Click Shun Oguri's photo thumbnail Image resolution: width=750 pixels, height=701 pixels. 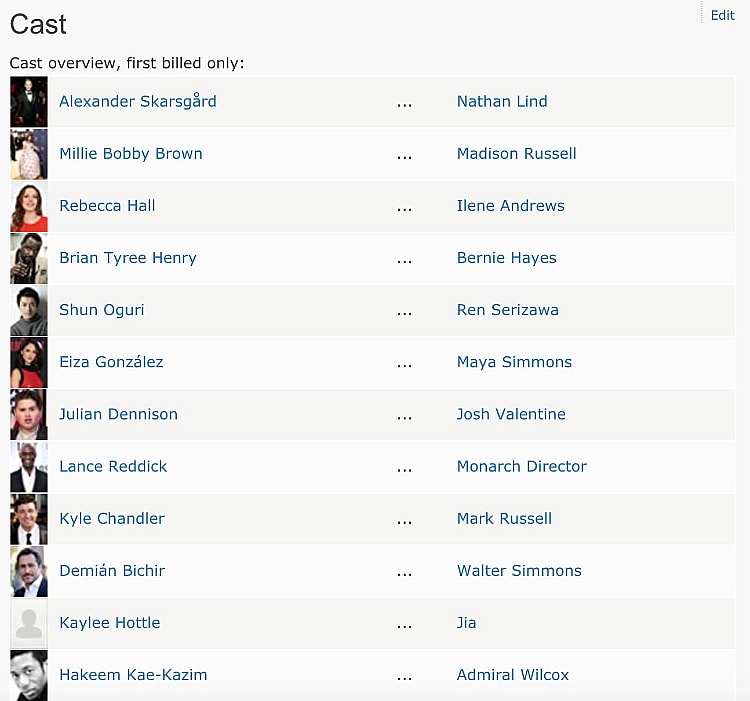click(29, 310)
